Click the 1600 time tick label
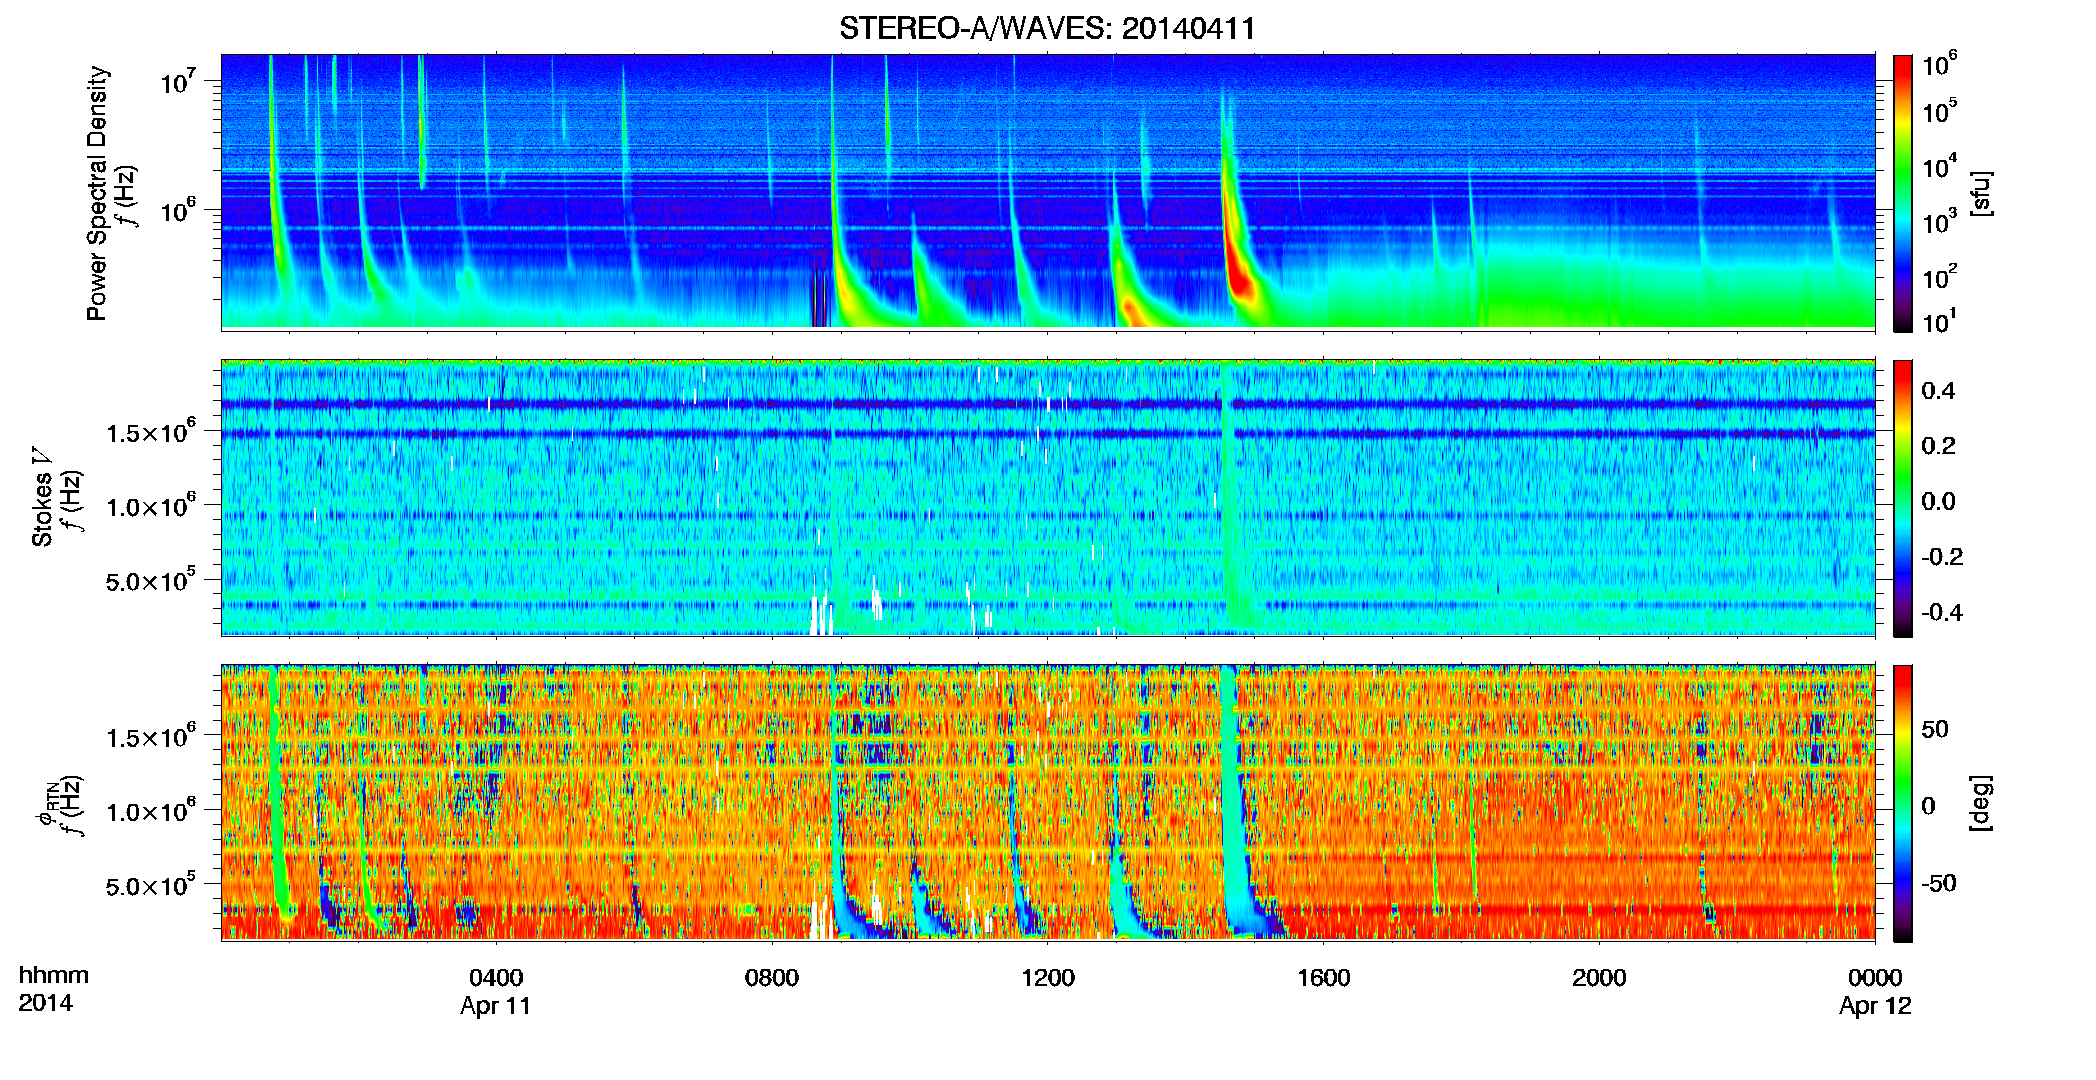 [1323, 978]
